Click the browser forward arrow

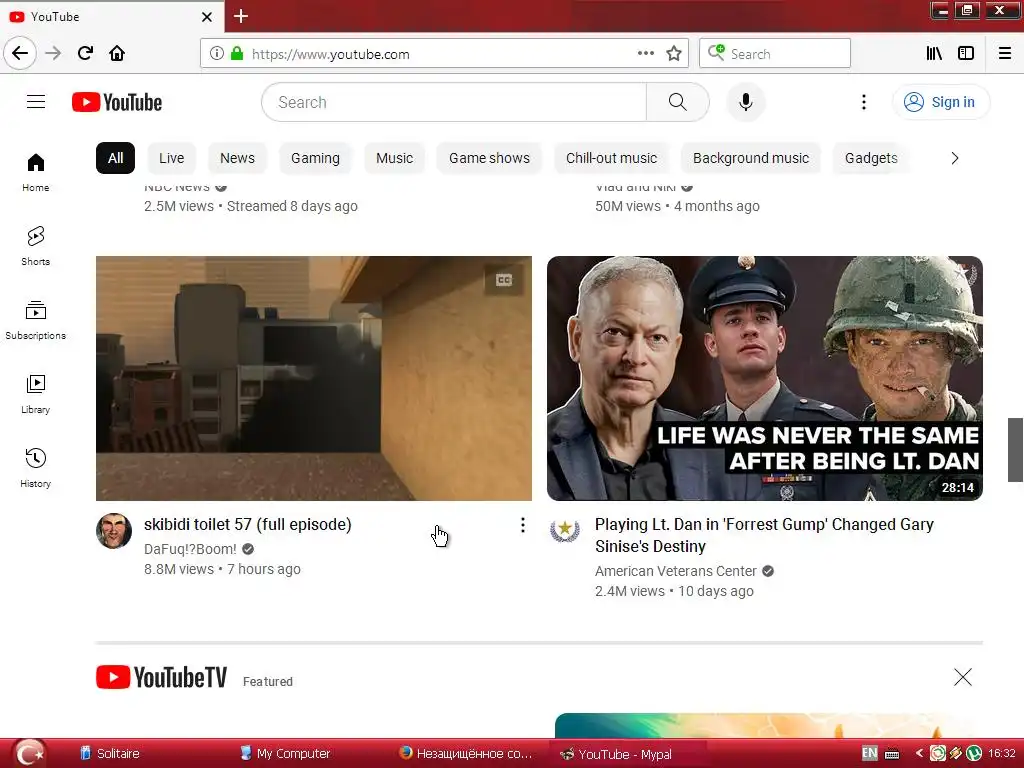tap(54, 54)
